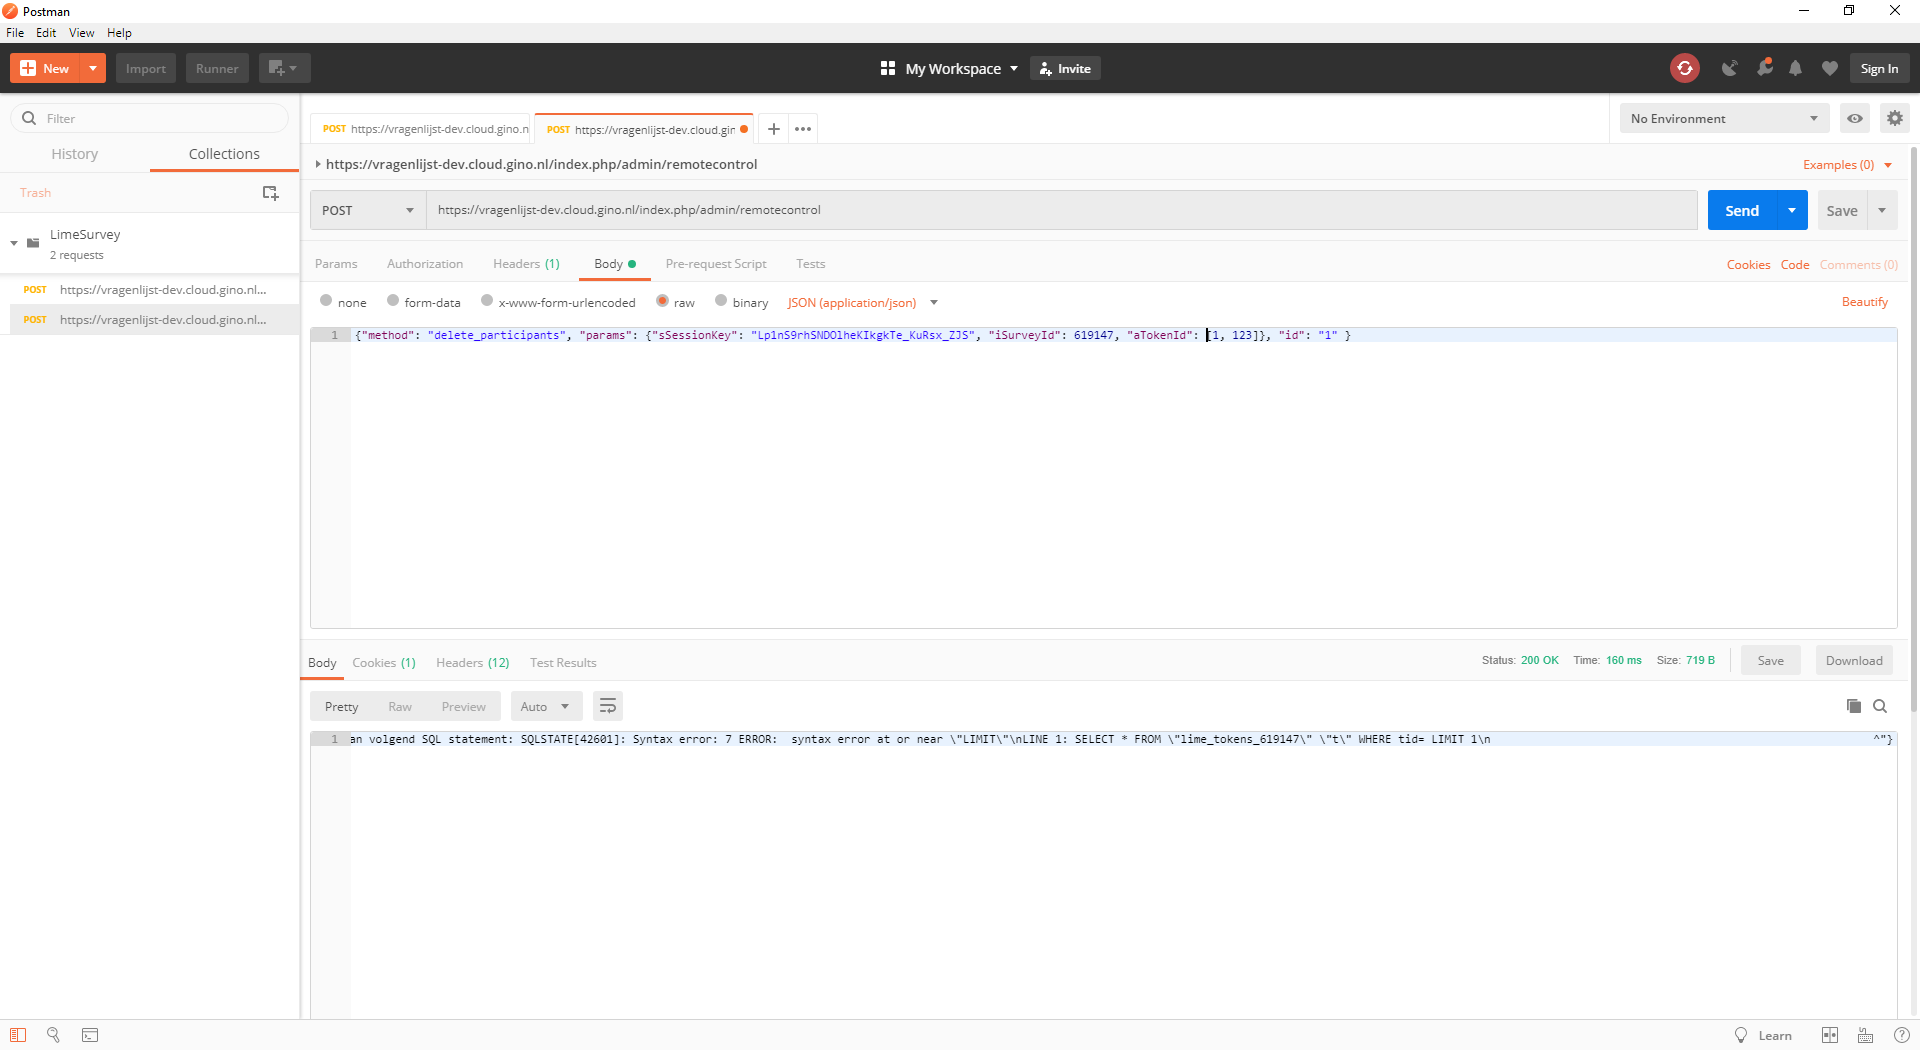The image size is (1920, 1050).
Task: Expand the No Environment selector
Action: 1723,118
